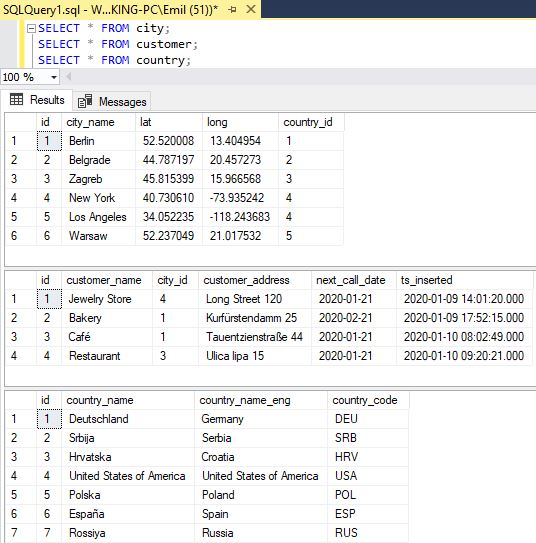Pin the SQLQuery1.sql tab
The width and height of the screenshot is (536, 543).
(x=233, y=10)
